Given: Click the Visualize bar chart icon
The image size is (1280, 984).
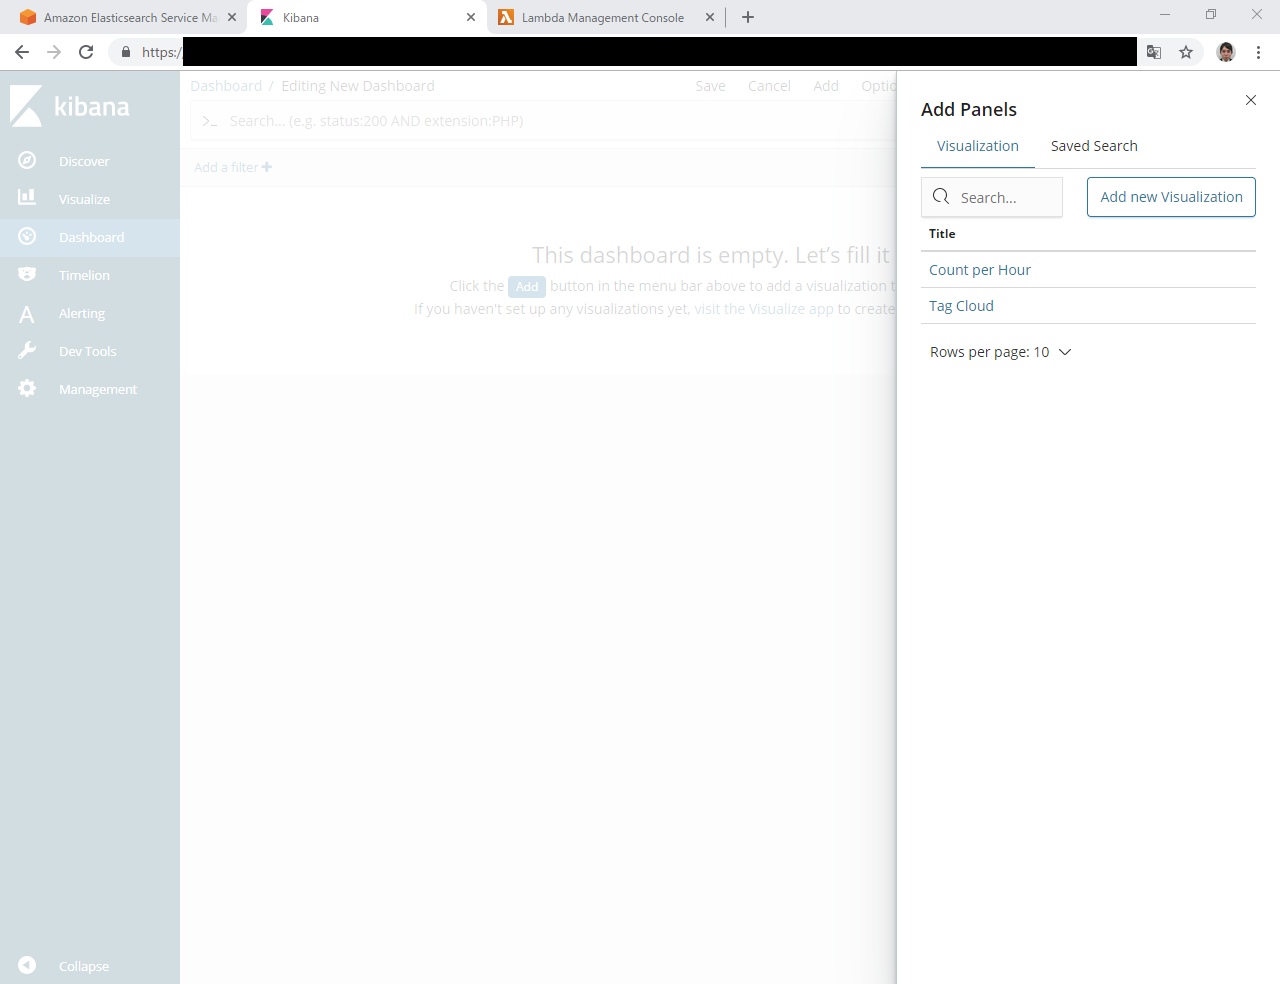Looking at the screenshot, I should [x=27, y=198].
